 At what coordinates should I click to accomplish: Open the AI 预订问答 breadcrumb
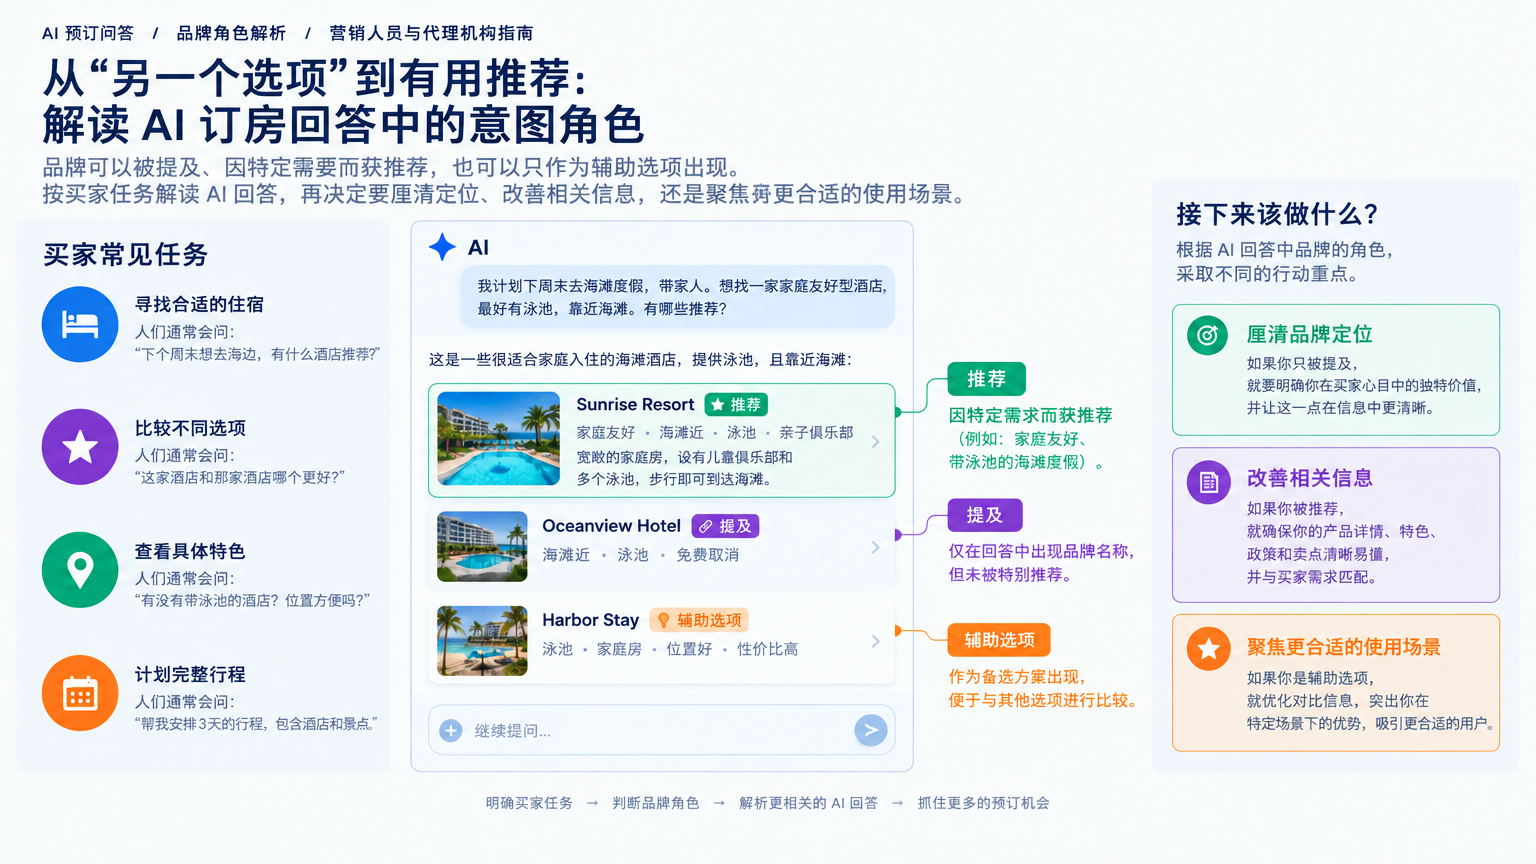(x=88, y=33)
